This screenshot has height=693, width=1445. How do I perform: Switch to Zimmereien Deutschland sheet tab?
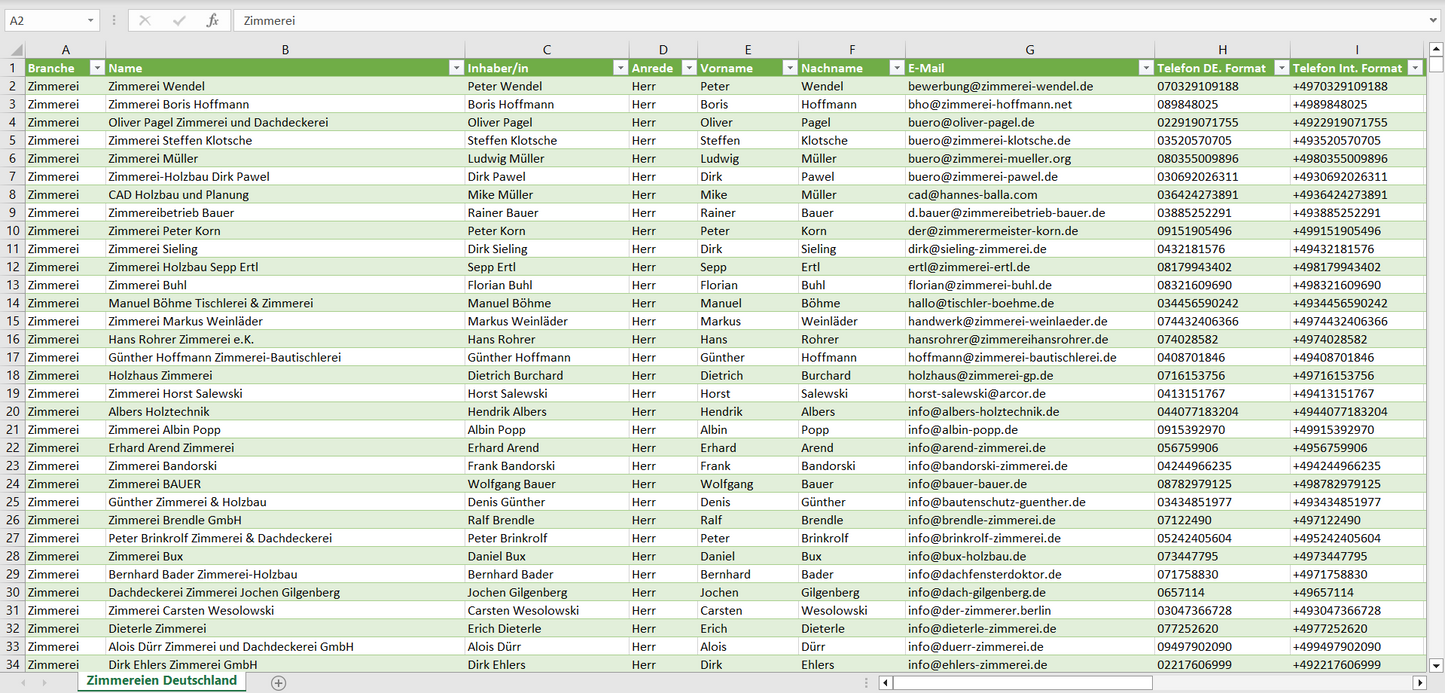point(162,681)
